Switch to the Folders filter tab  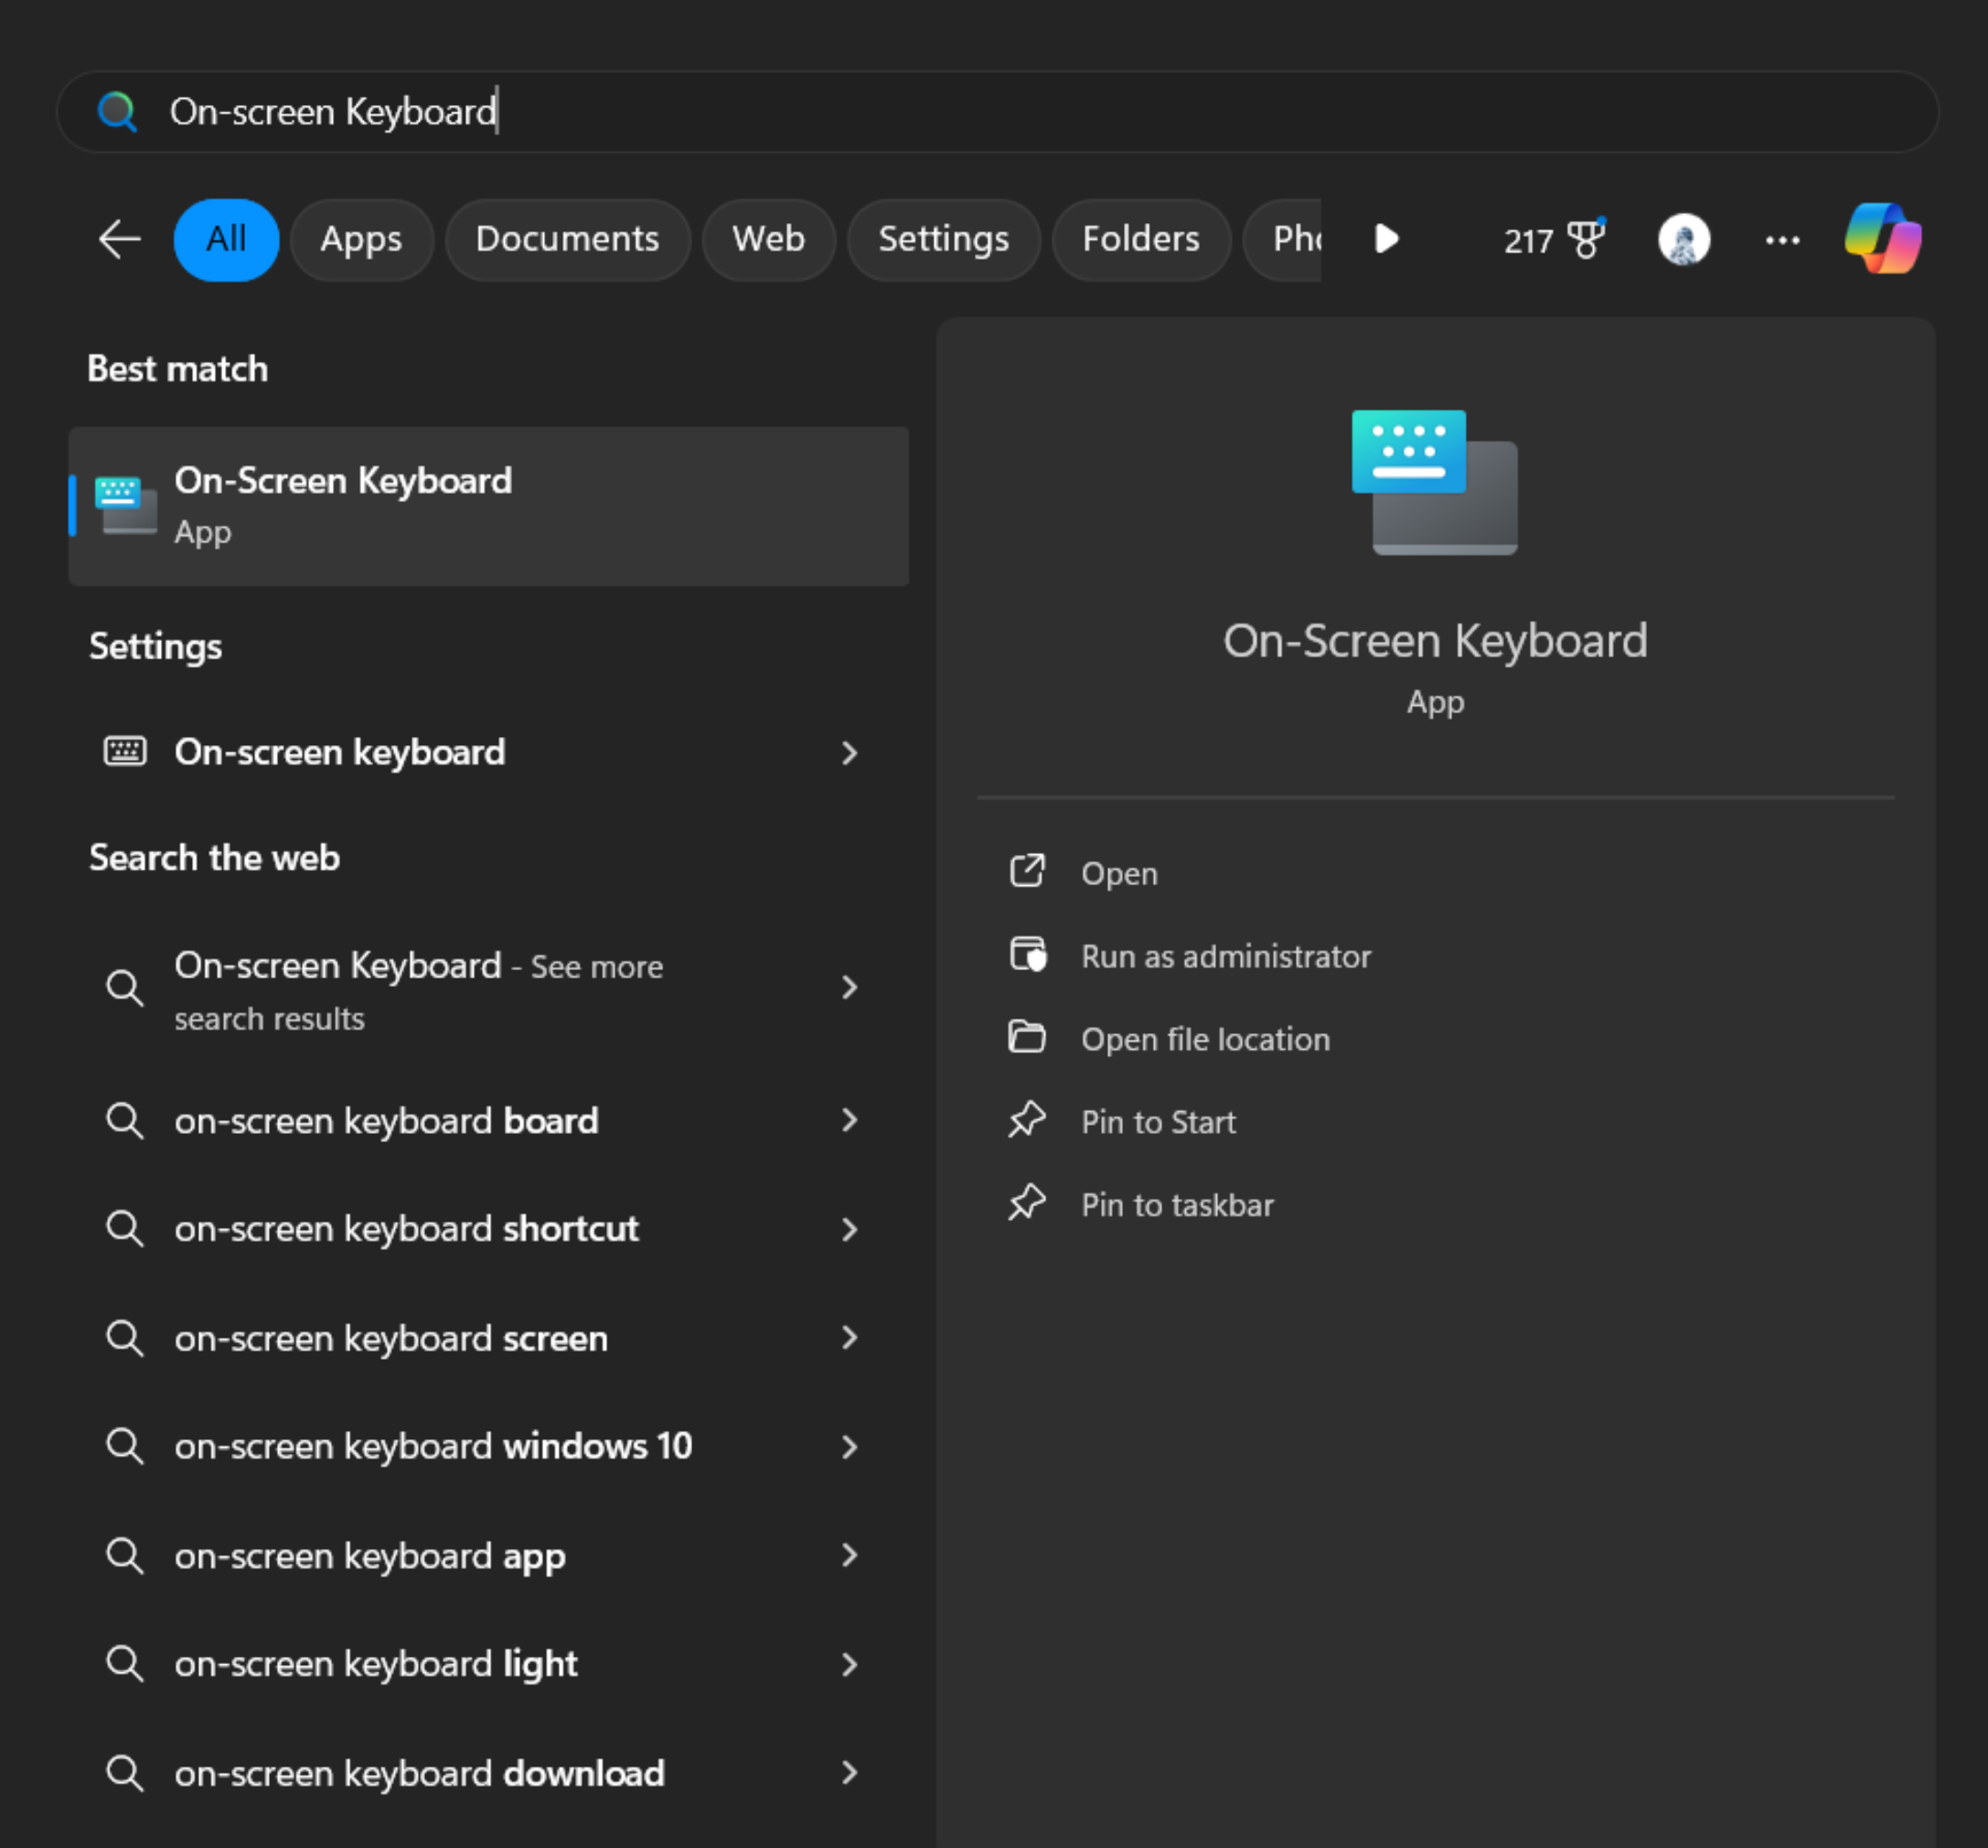[x=1141, y=240]
